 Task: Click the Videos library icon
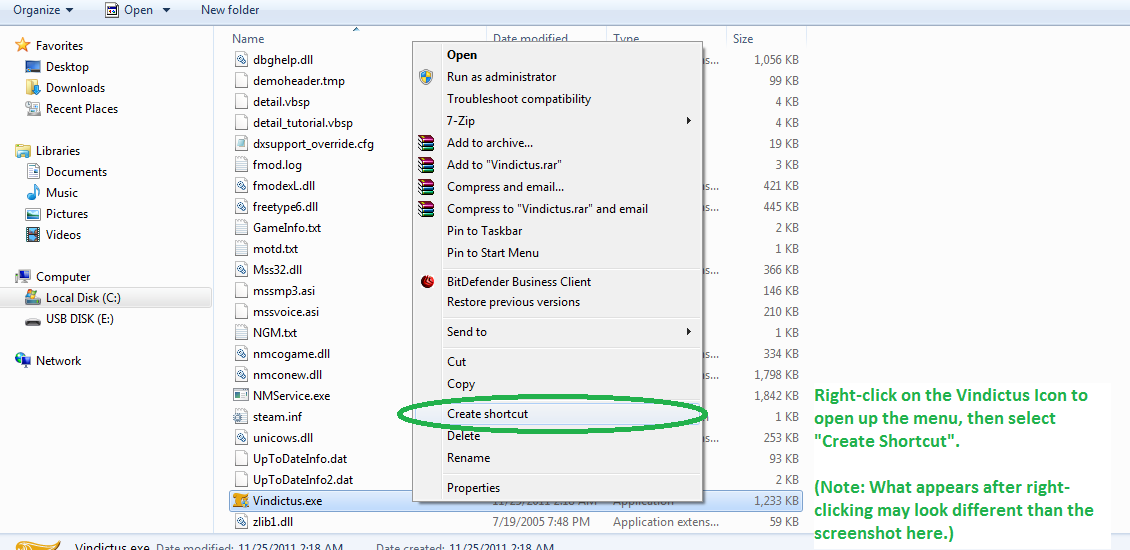33,234
